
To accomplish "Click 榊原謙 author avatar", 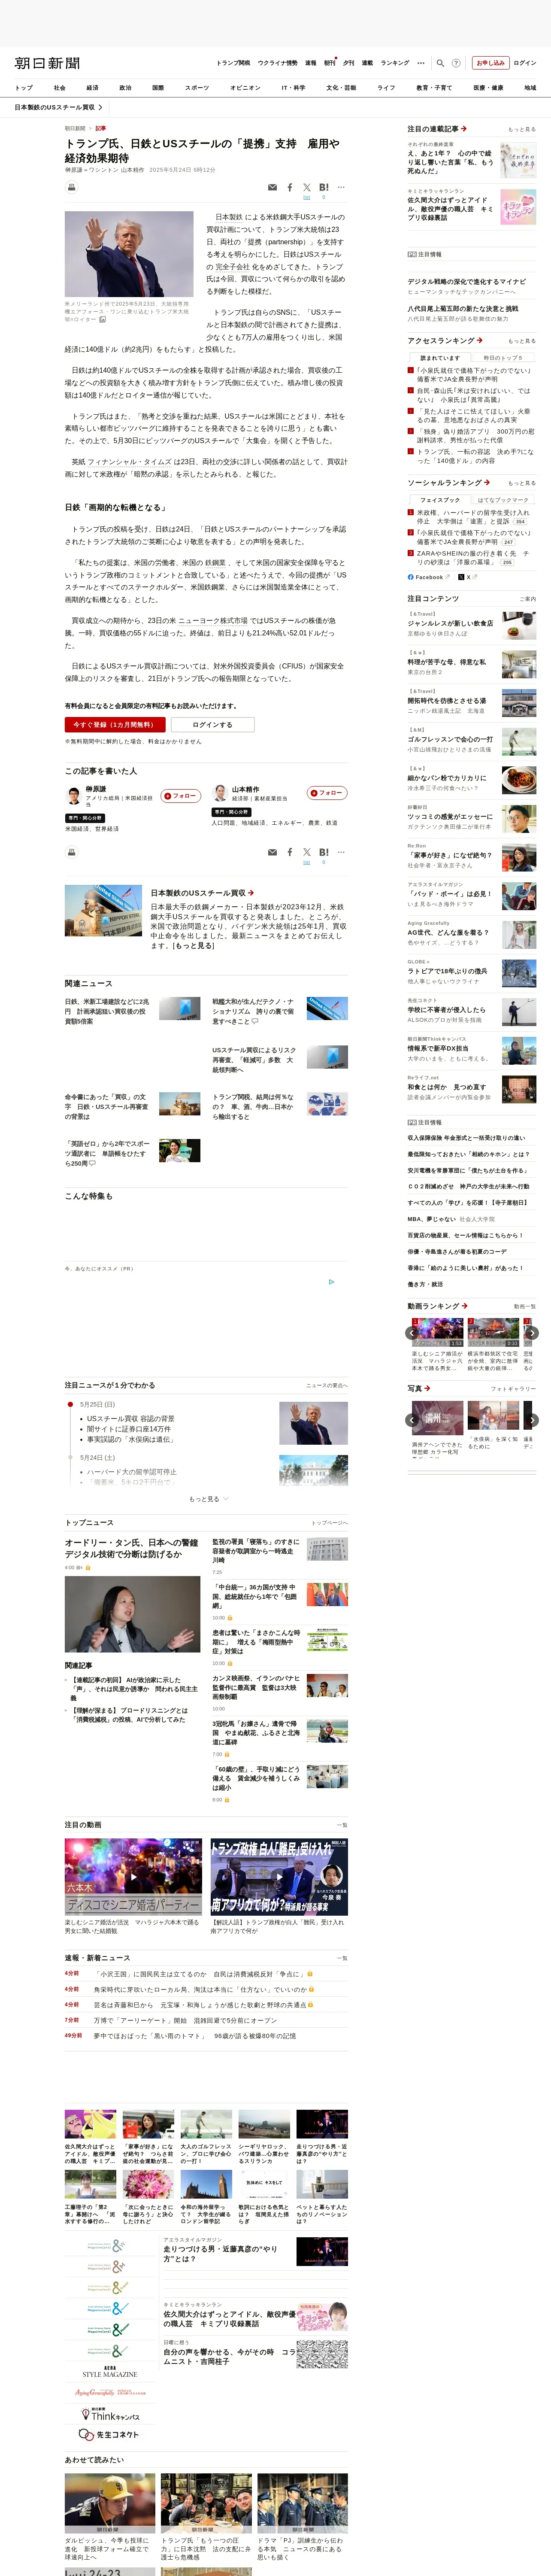I will [73, 796].
